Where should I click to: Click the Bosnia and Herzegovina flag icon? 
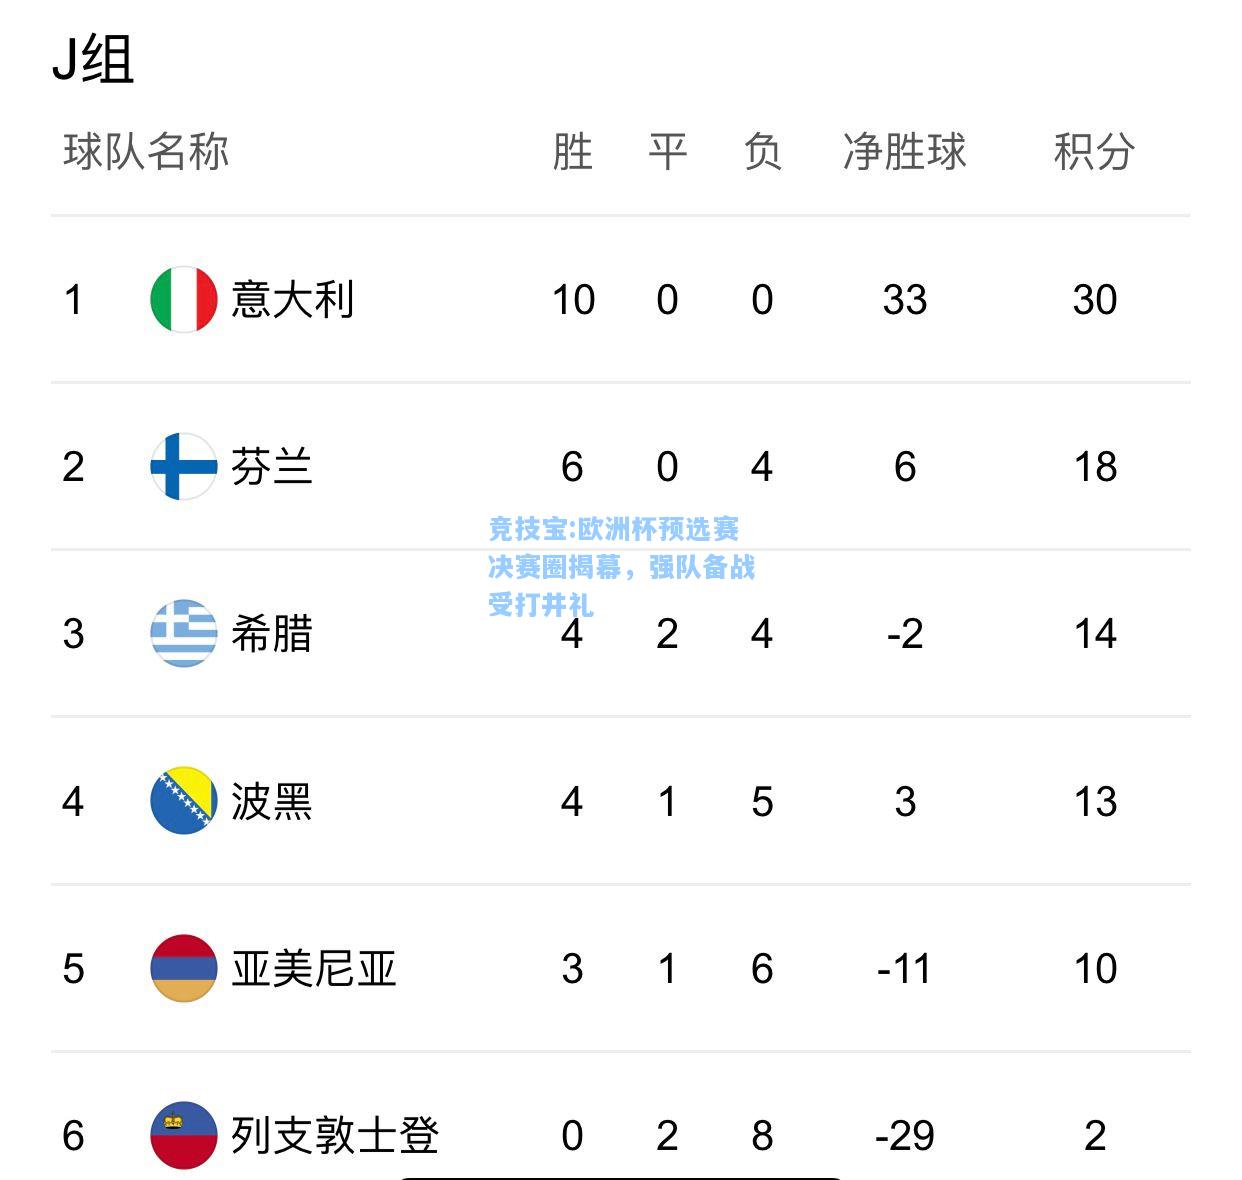click(x=184, y=801)
